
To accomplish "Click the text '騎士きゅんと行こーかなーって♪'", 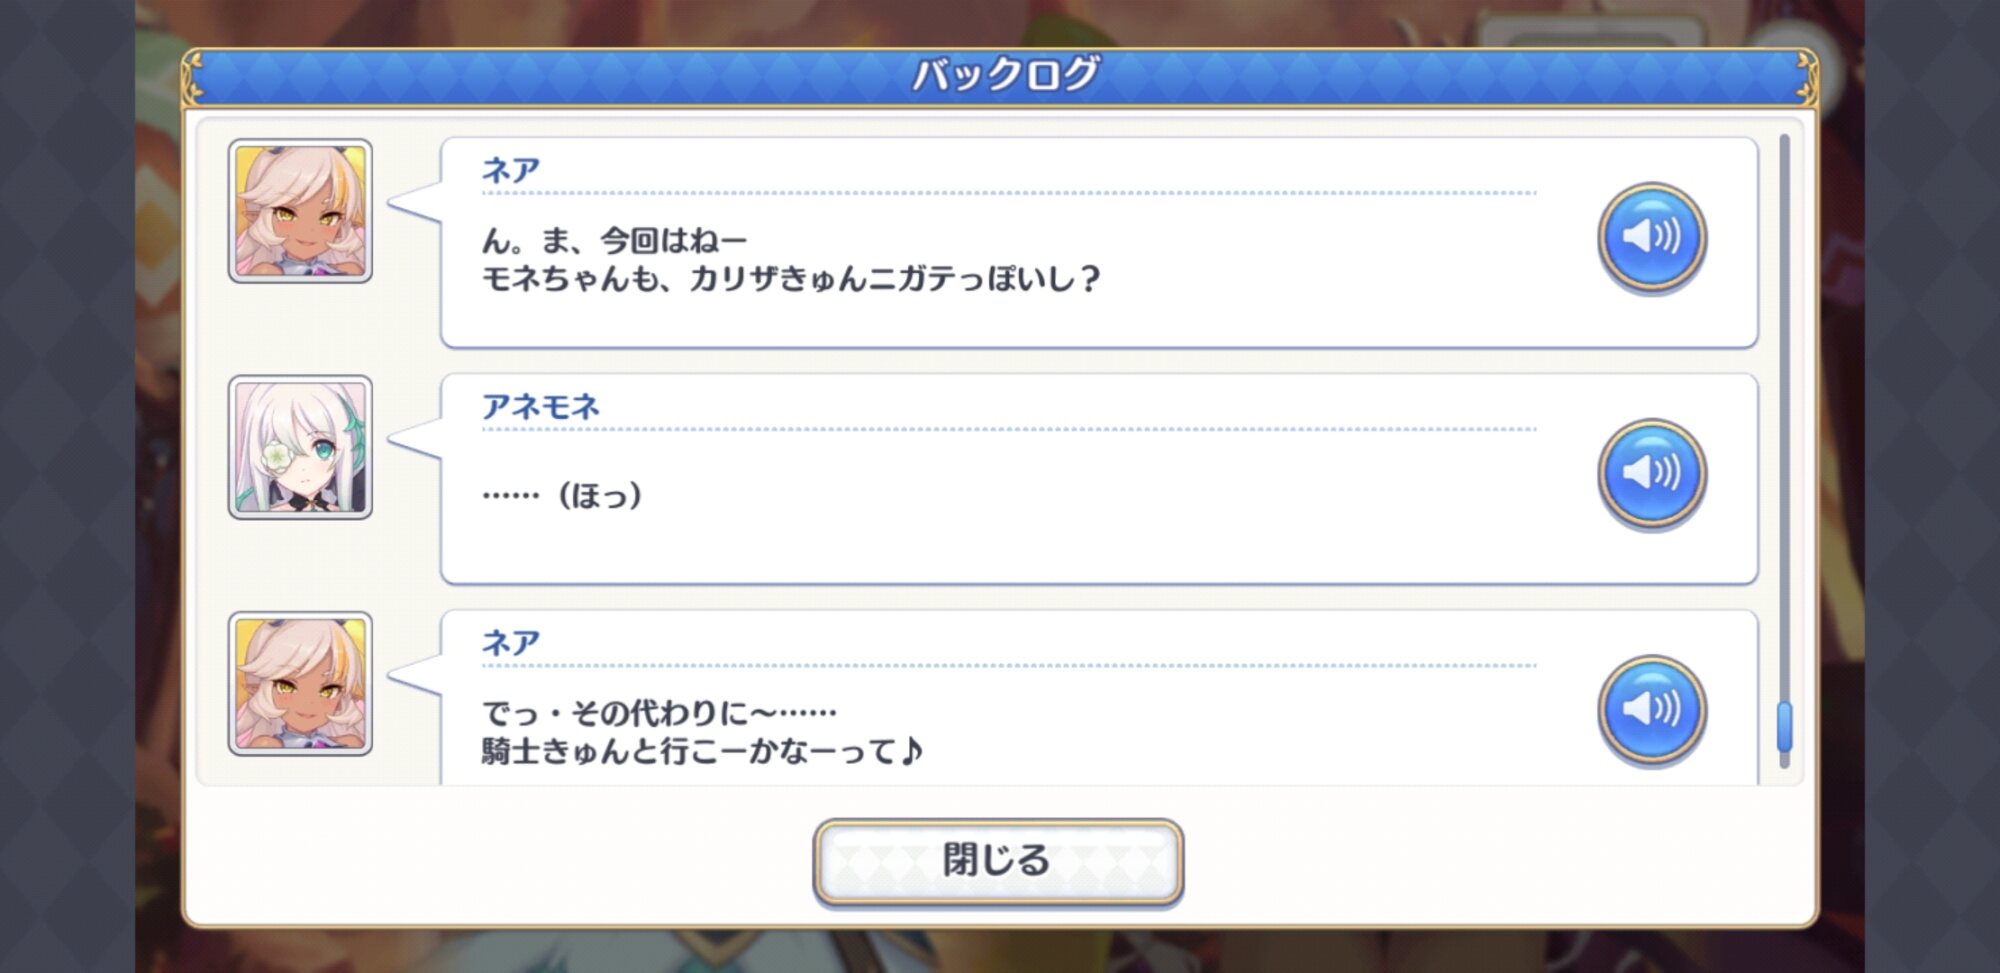I will tap(702, 750).
